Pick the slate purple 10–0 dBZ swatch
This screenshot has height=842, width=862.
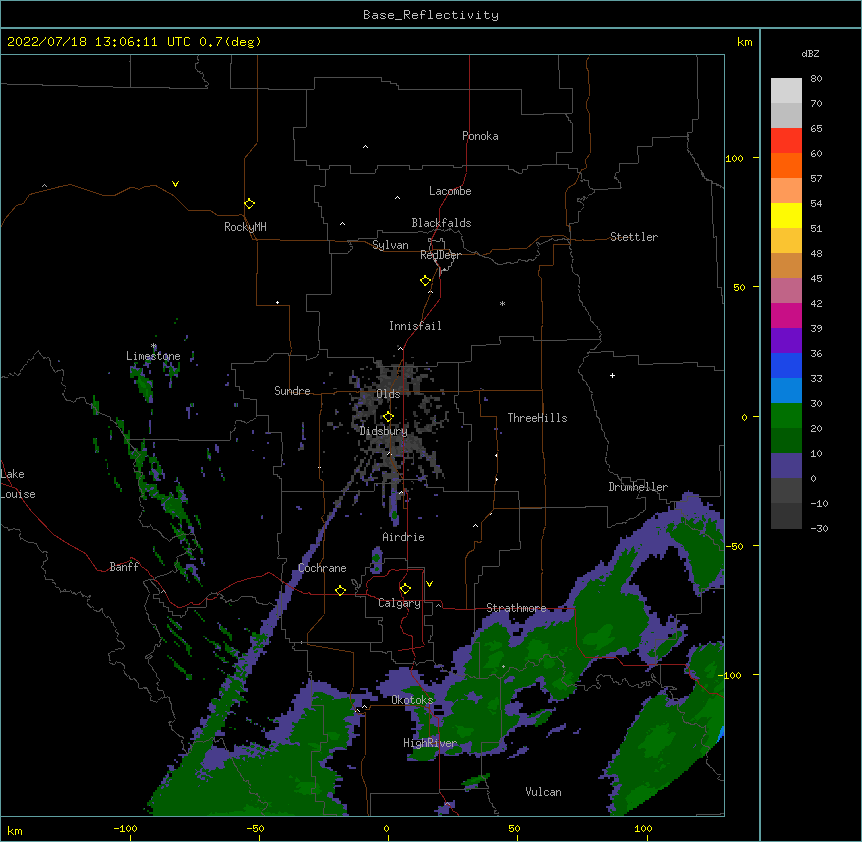(786, 466)
